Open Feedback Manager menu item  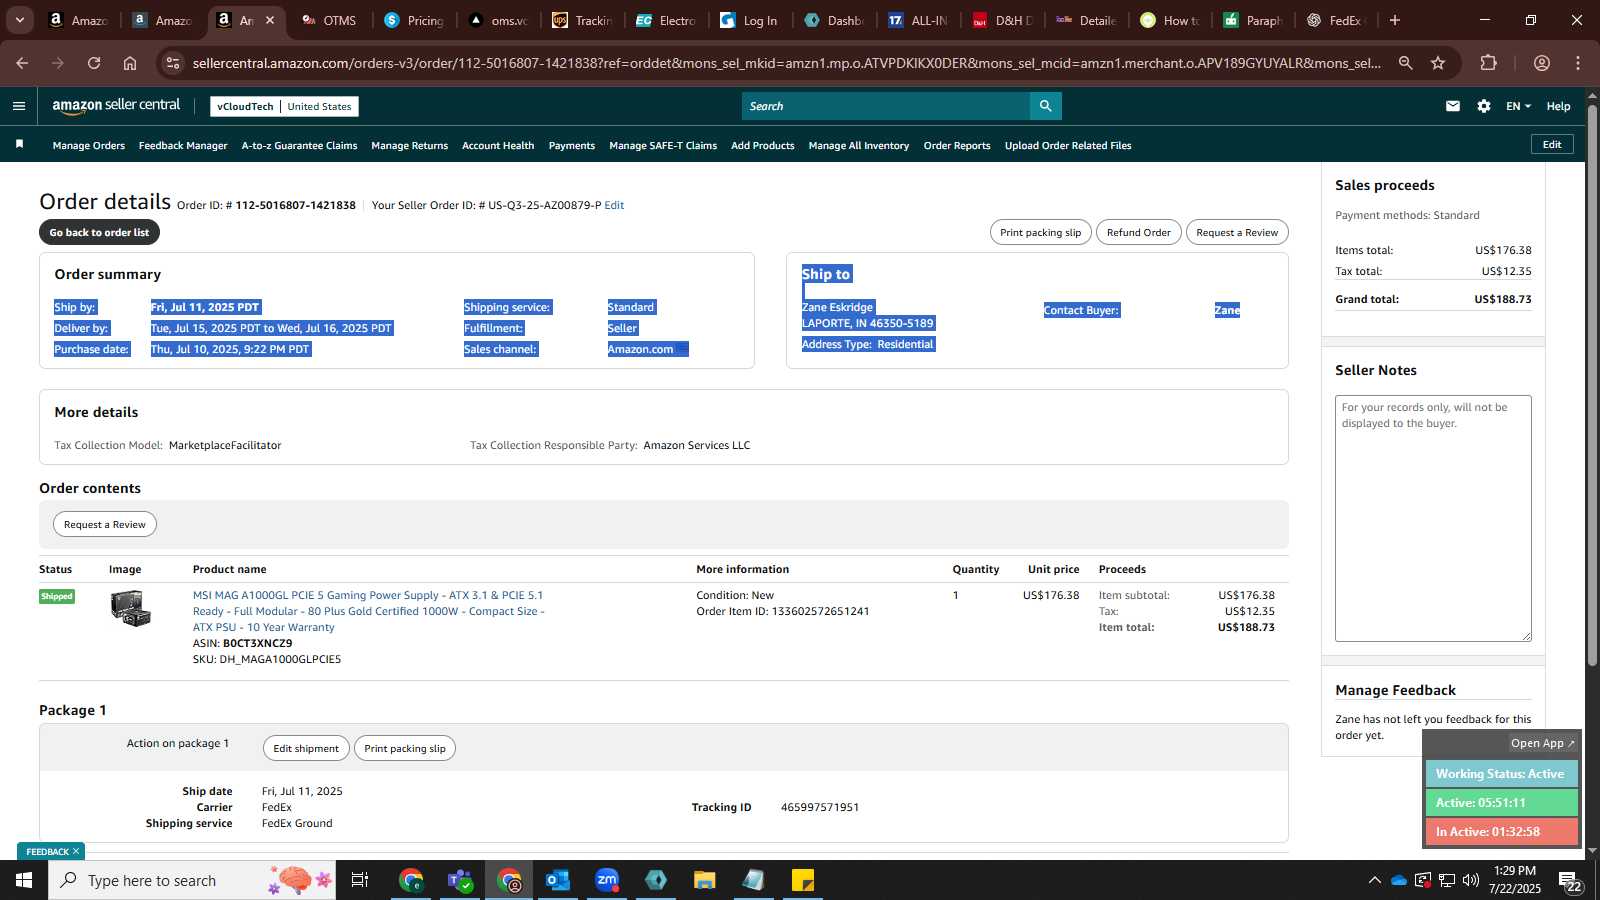pyautogui.click(x=183, y=145)
